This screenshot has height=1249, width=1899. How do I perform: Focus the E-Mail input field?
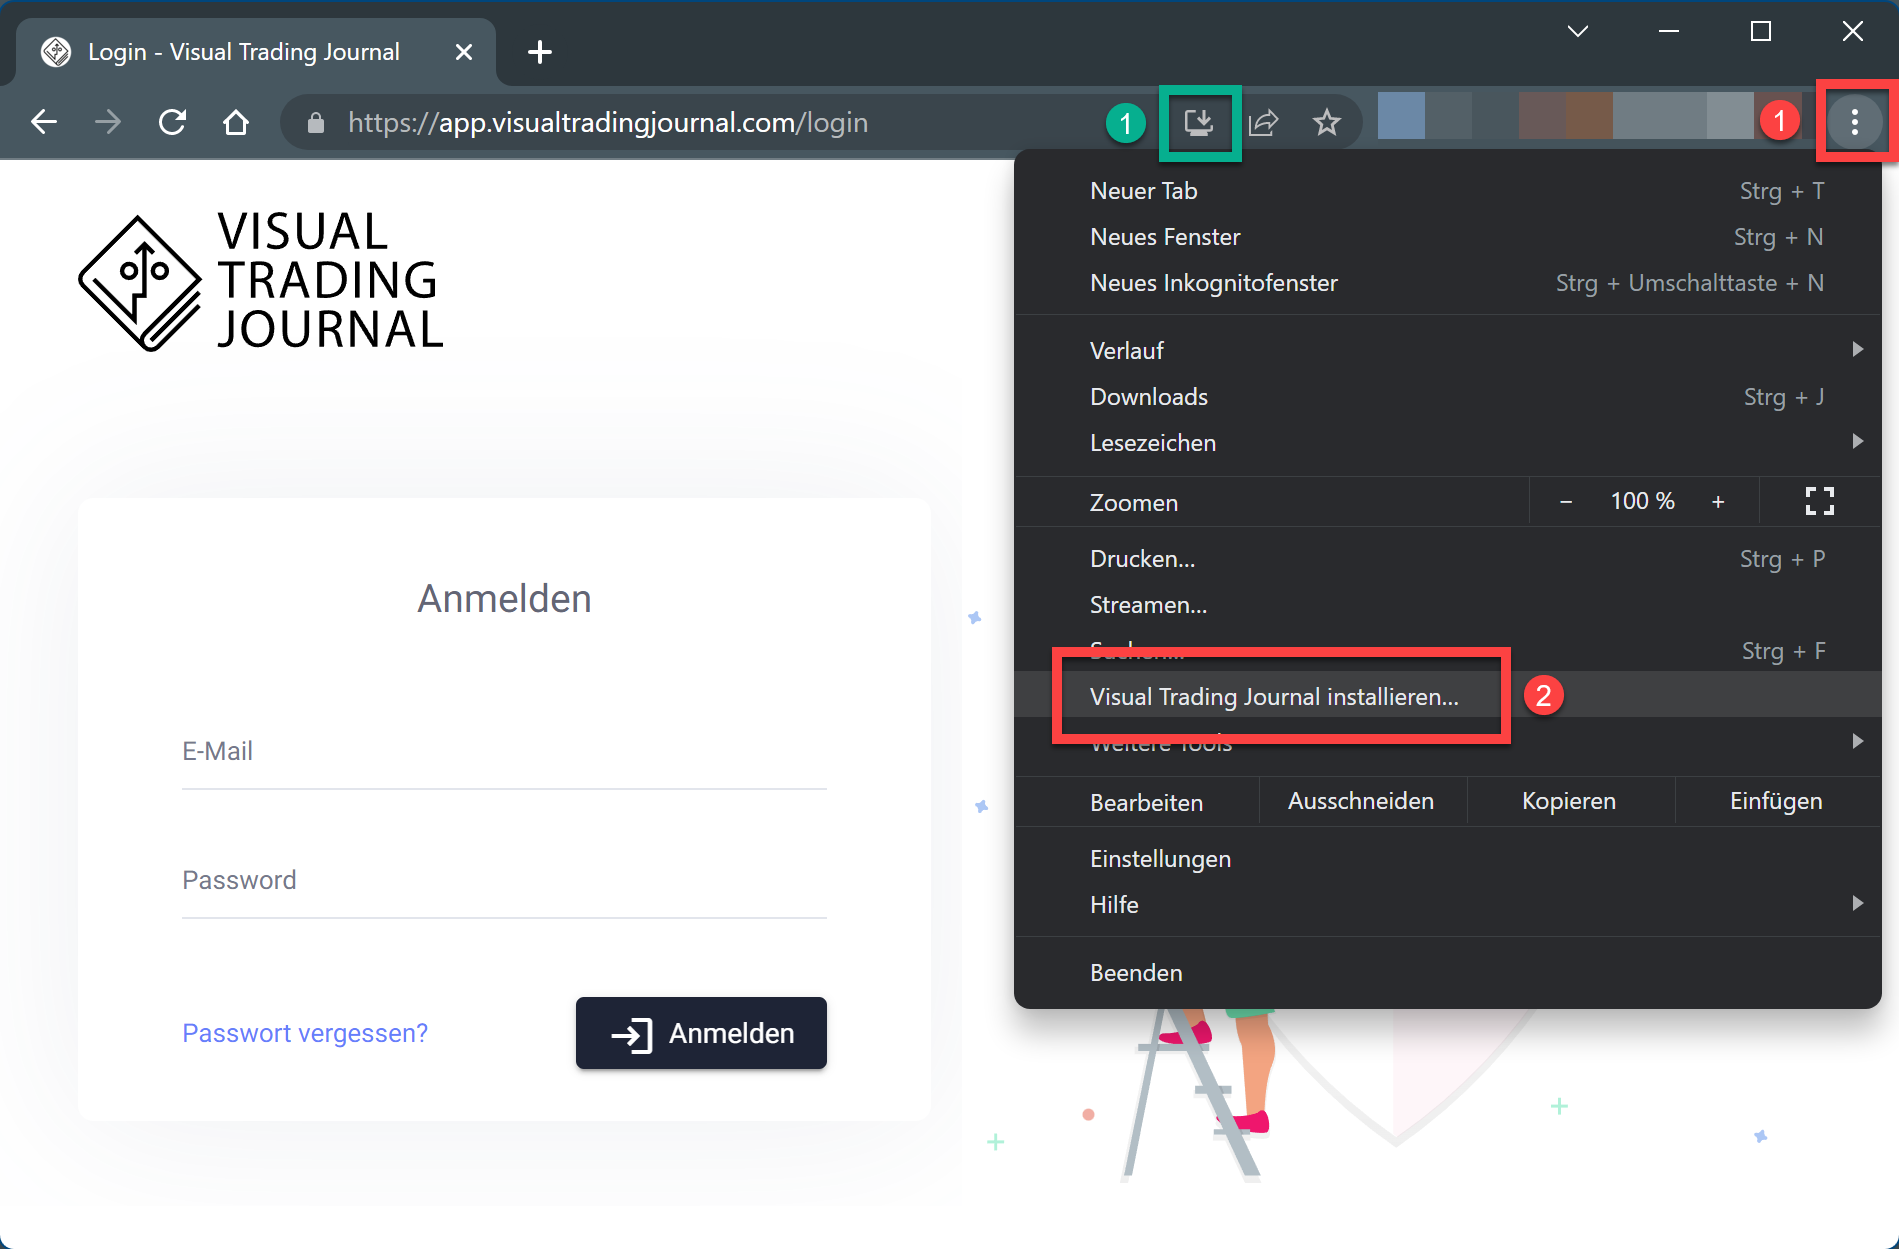tap(504, 752)
